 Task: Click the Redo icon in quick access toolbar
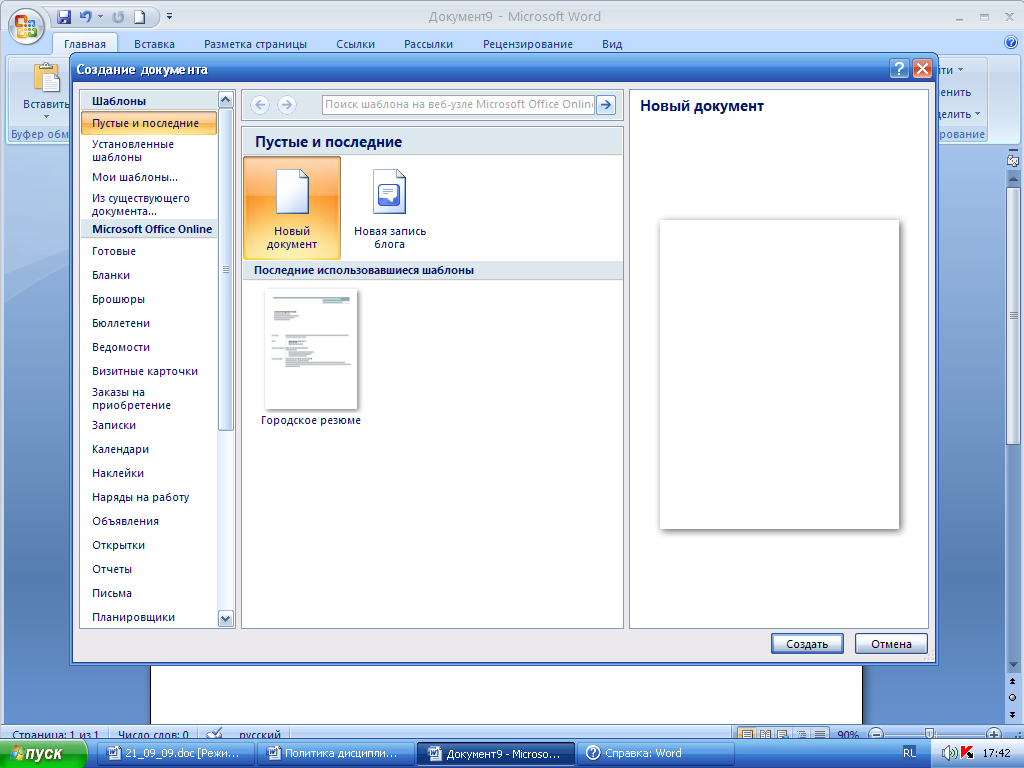[118, 16]
